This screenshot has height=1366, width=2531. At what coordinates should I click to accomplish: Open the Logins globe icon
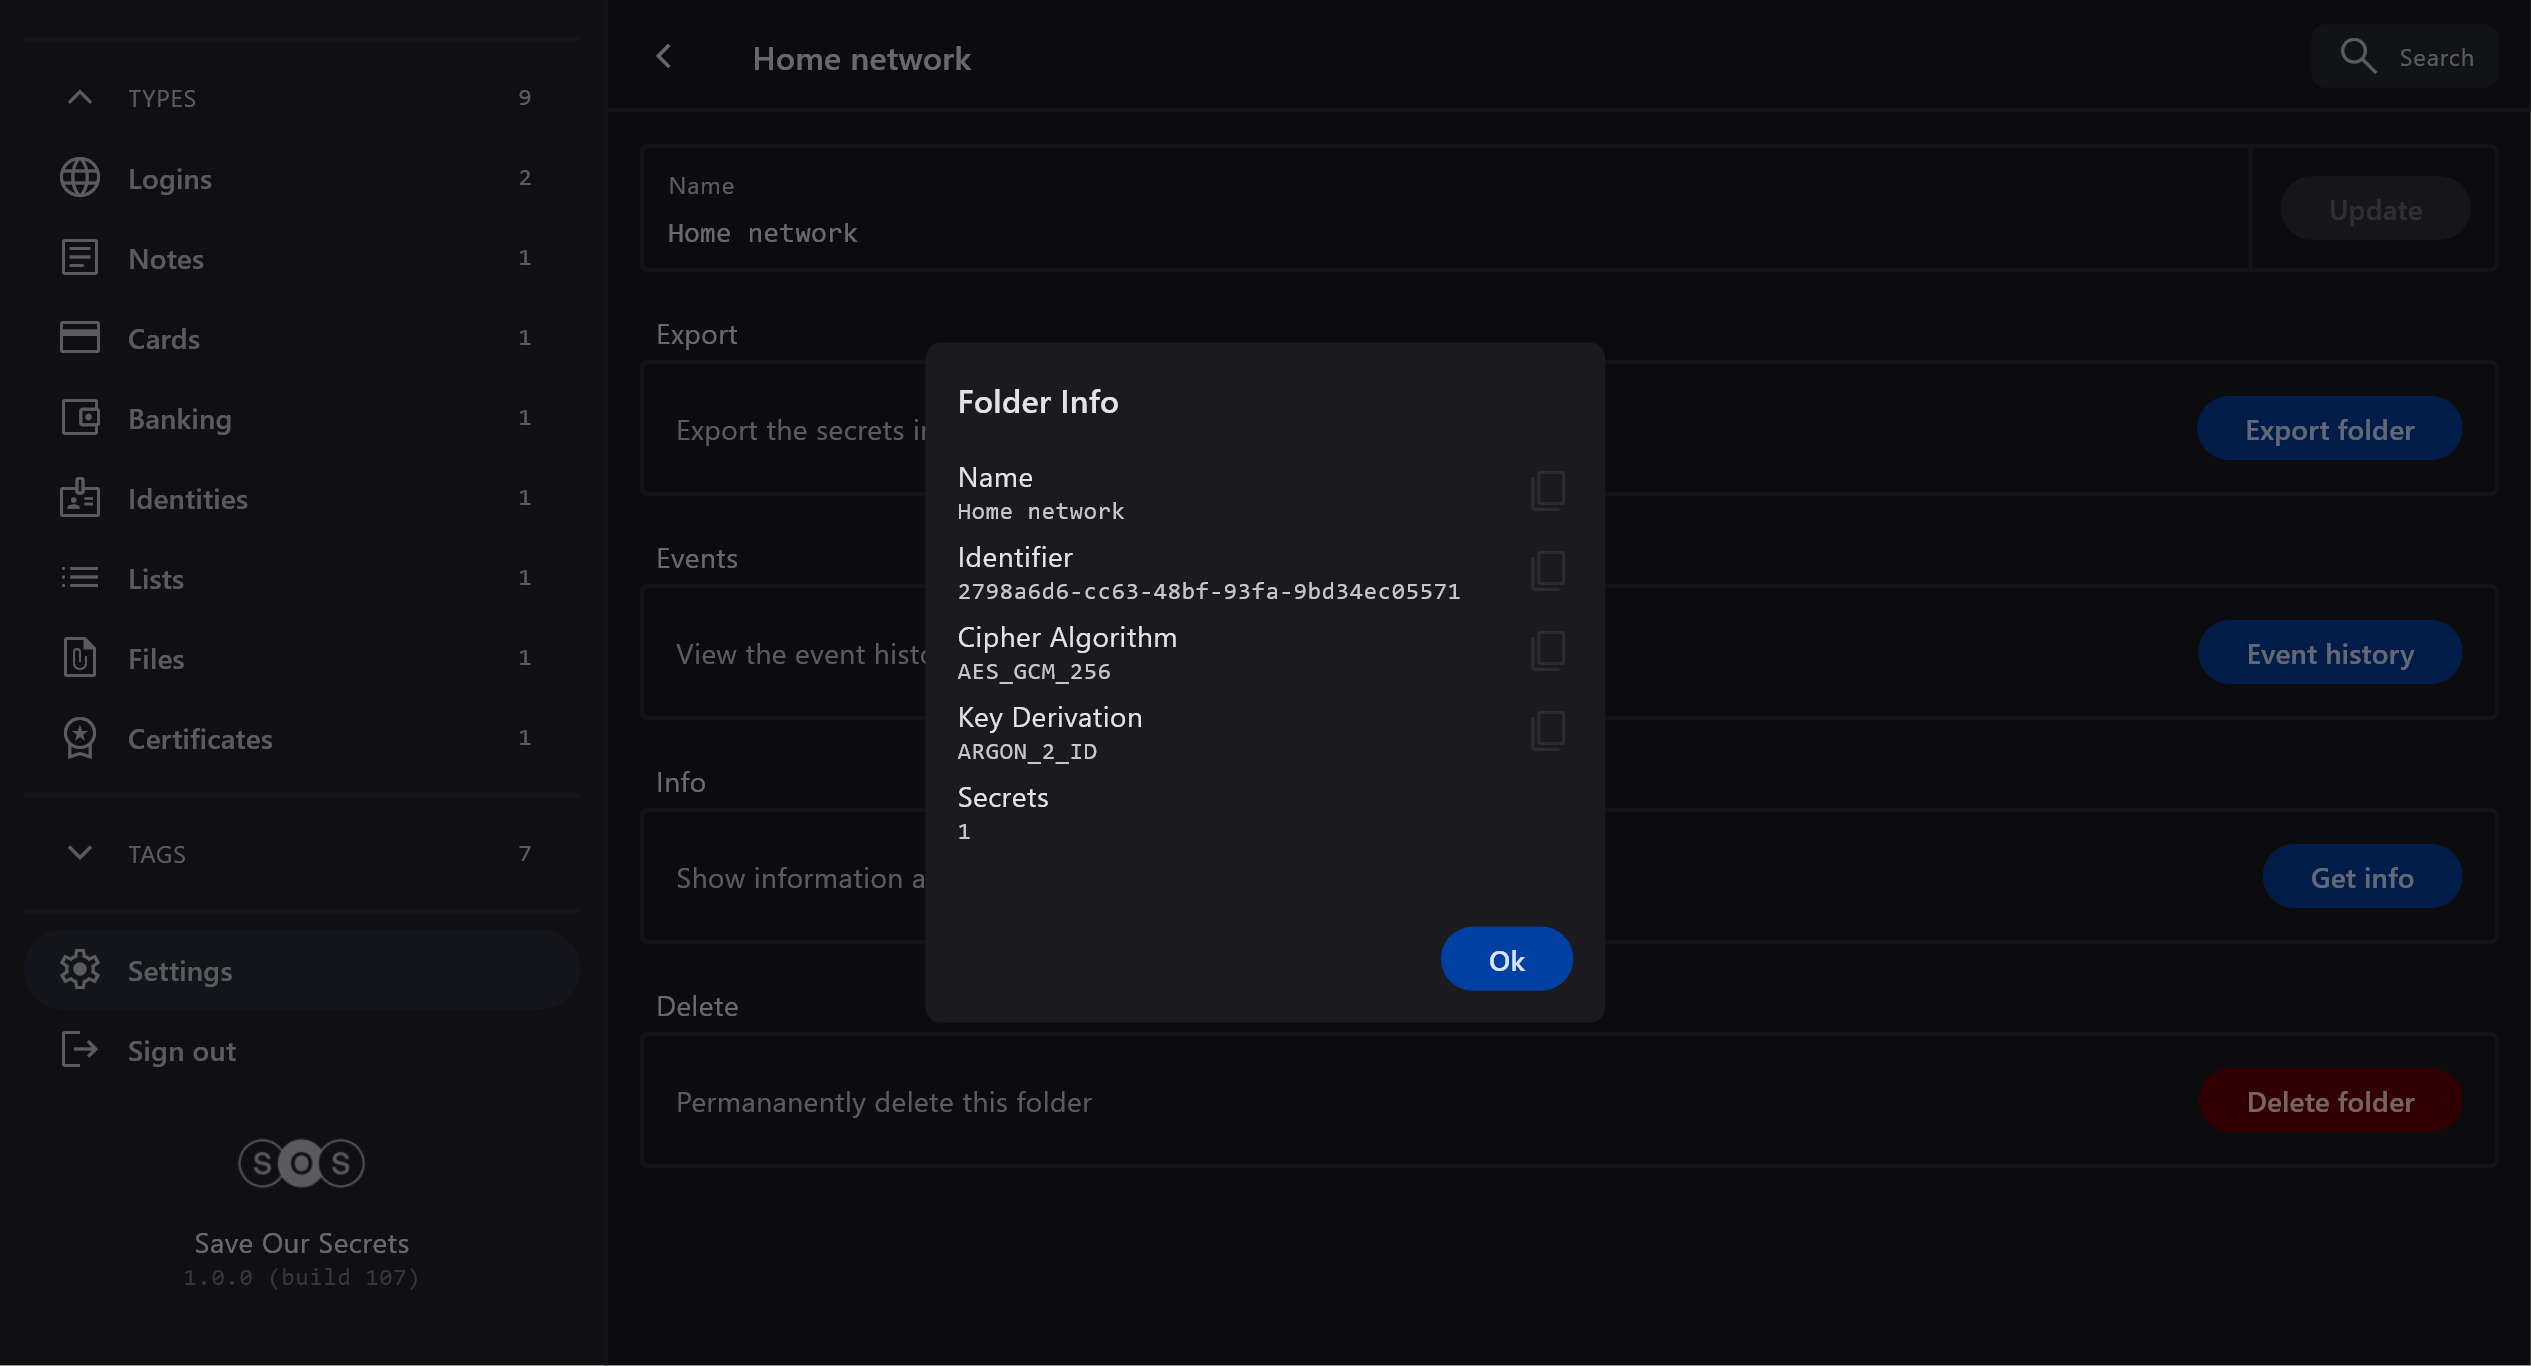(80, 178)
